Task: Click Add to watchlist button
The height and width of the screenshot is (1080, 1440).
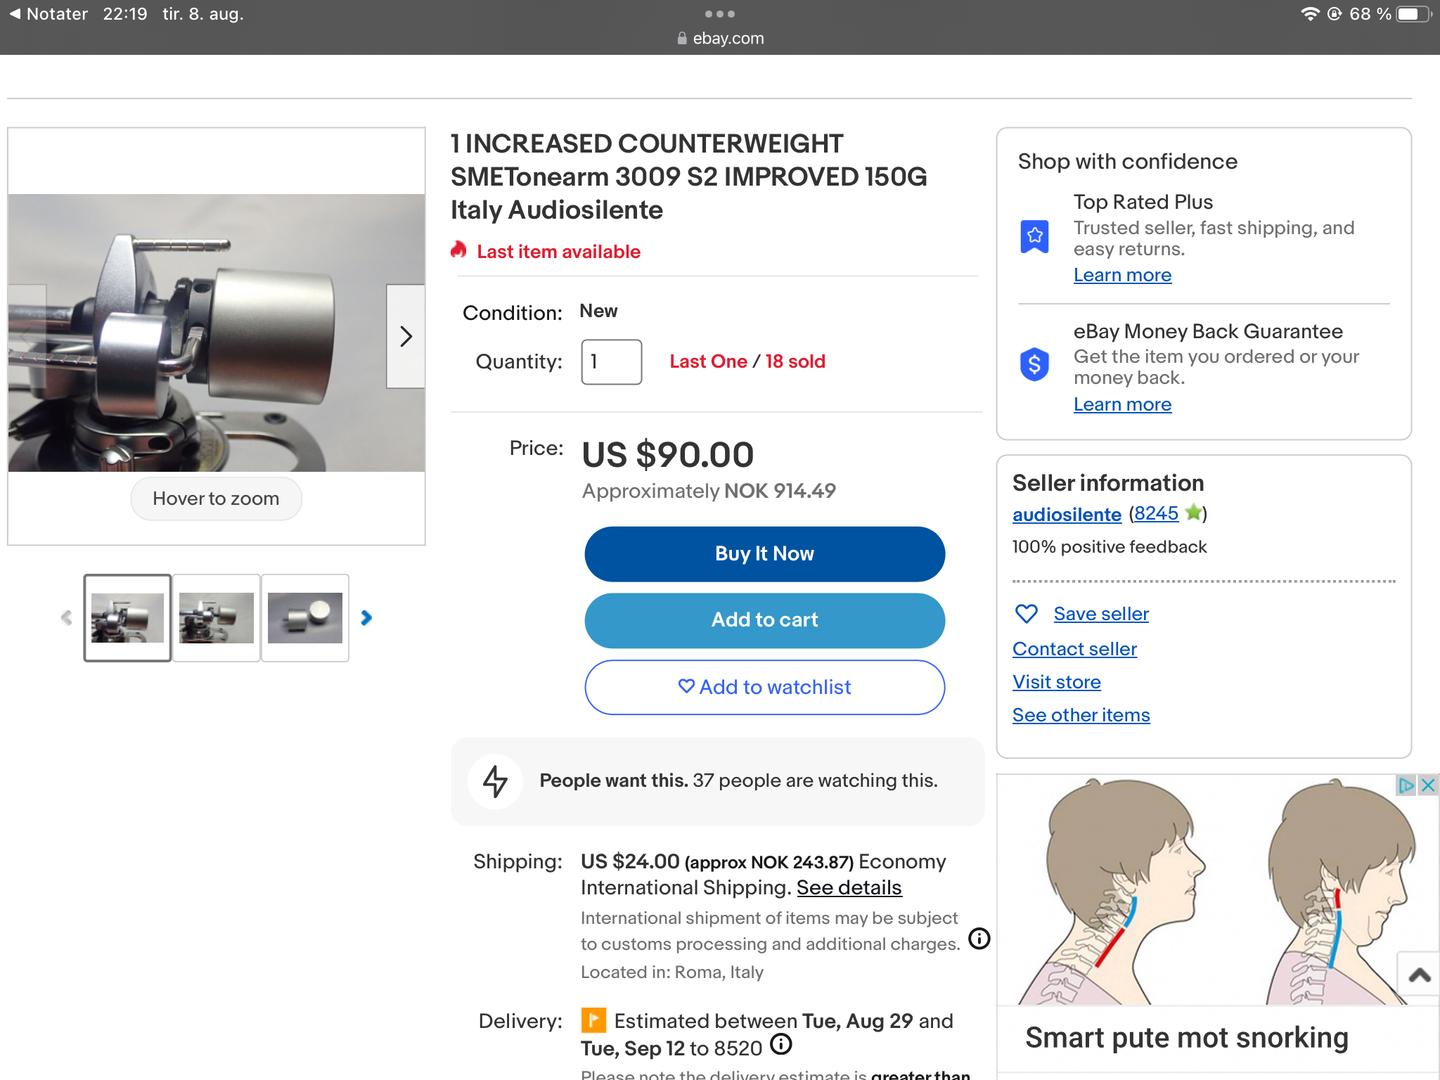Action: 765,687
